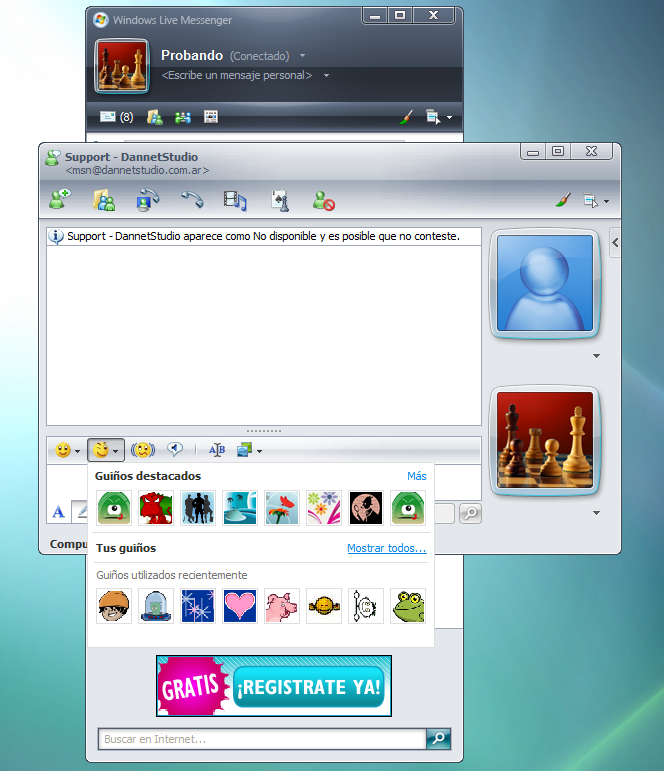Select the orange smiley with hands recent wink
Screen dimensions: 664x771
324,606
